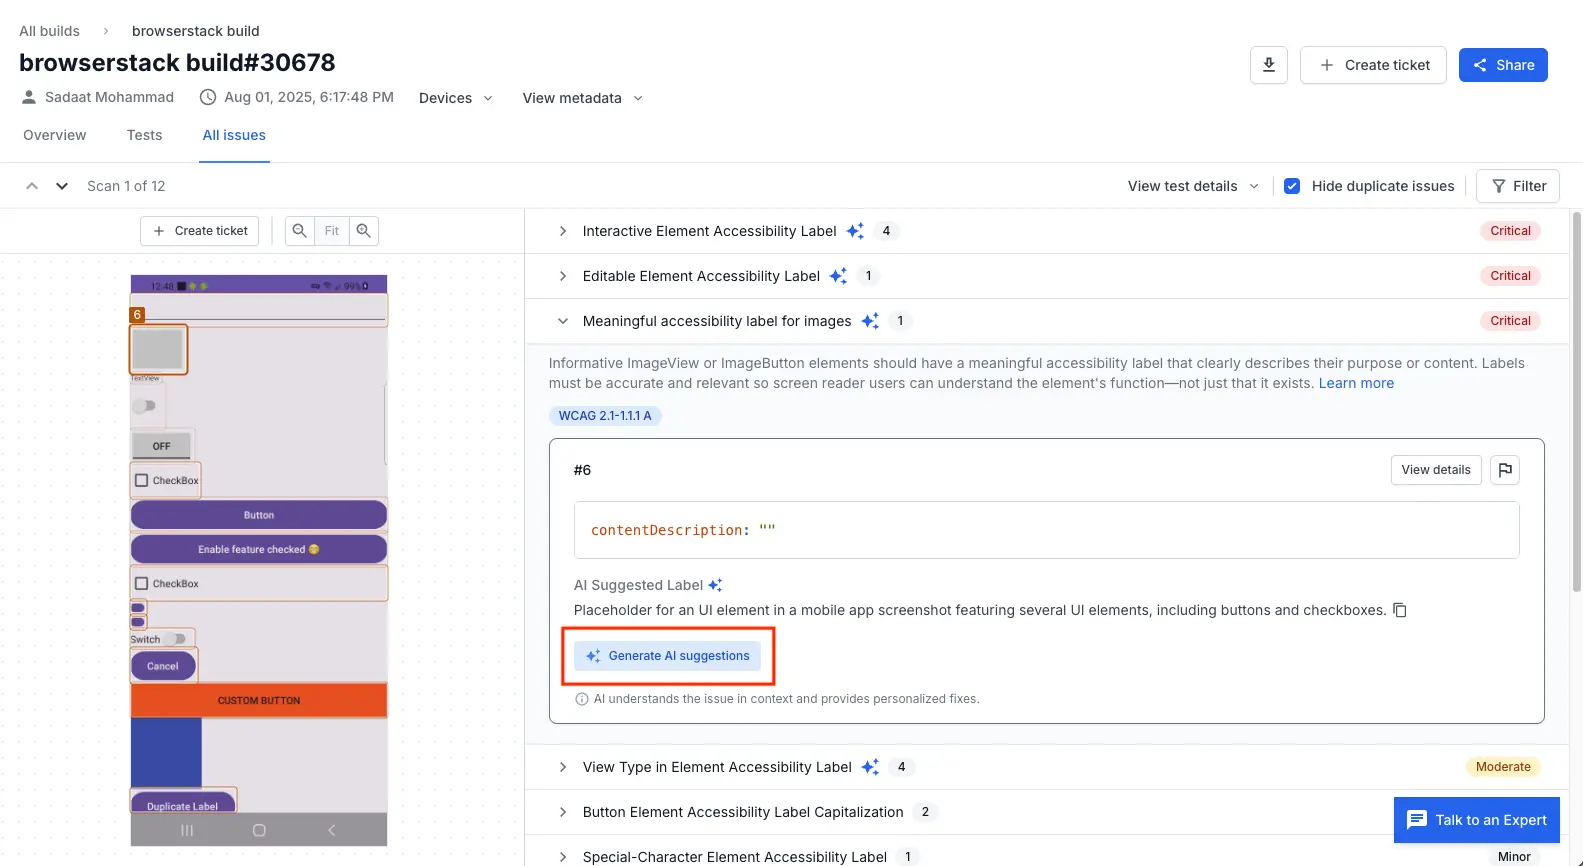
Task: Click the zoom in magnifier icon
Action: click(364, 231)
